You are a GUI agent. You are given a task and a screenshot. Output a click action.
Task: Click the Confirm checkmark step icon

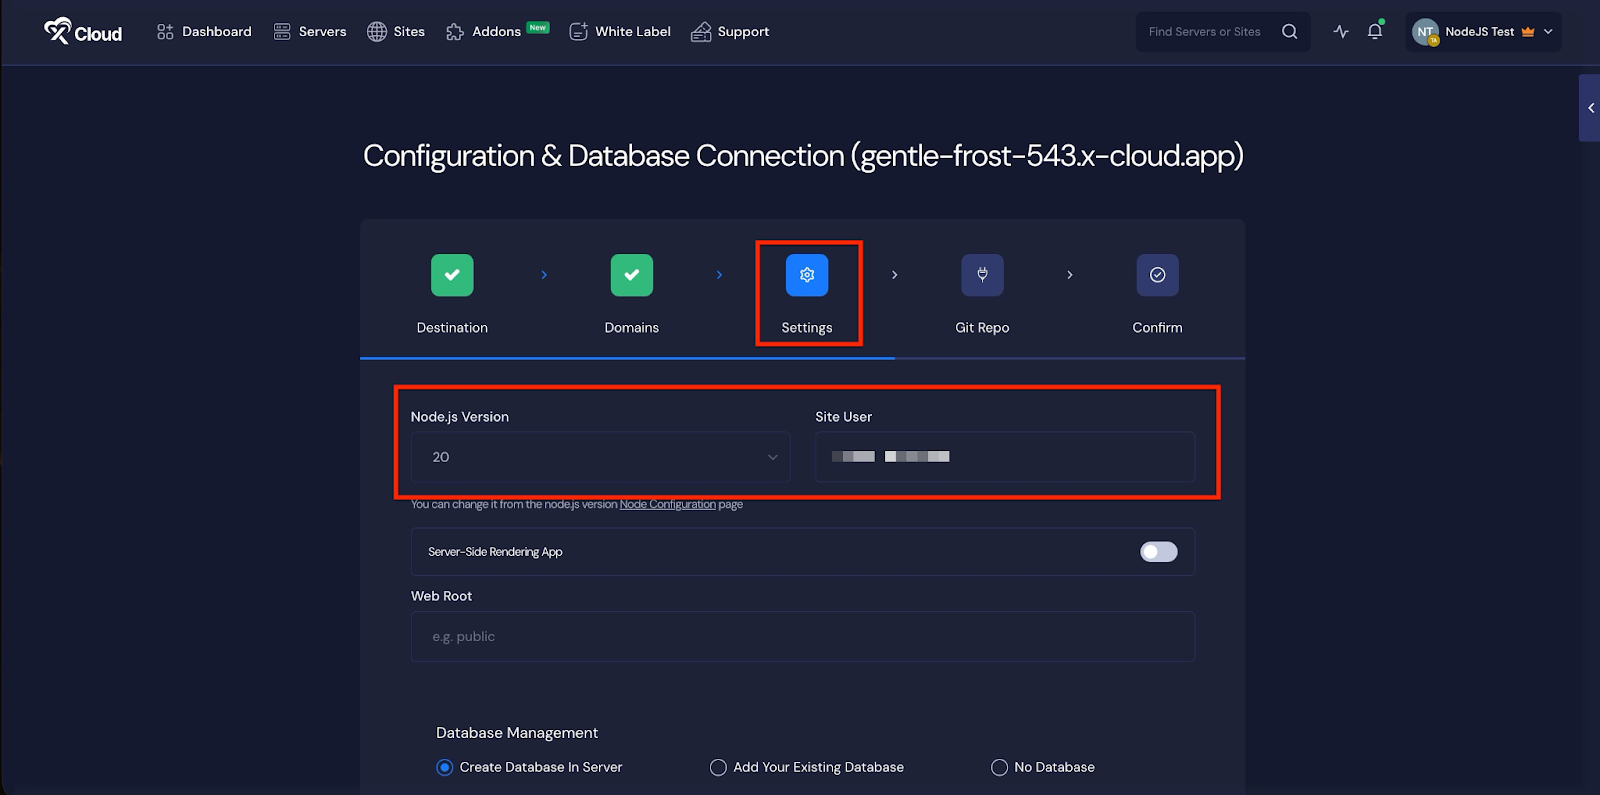coord(1157,275)
